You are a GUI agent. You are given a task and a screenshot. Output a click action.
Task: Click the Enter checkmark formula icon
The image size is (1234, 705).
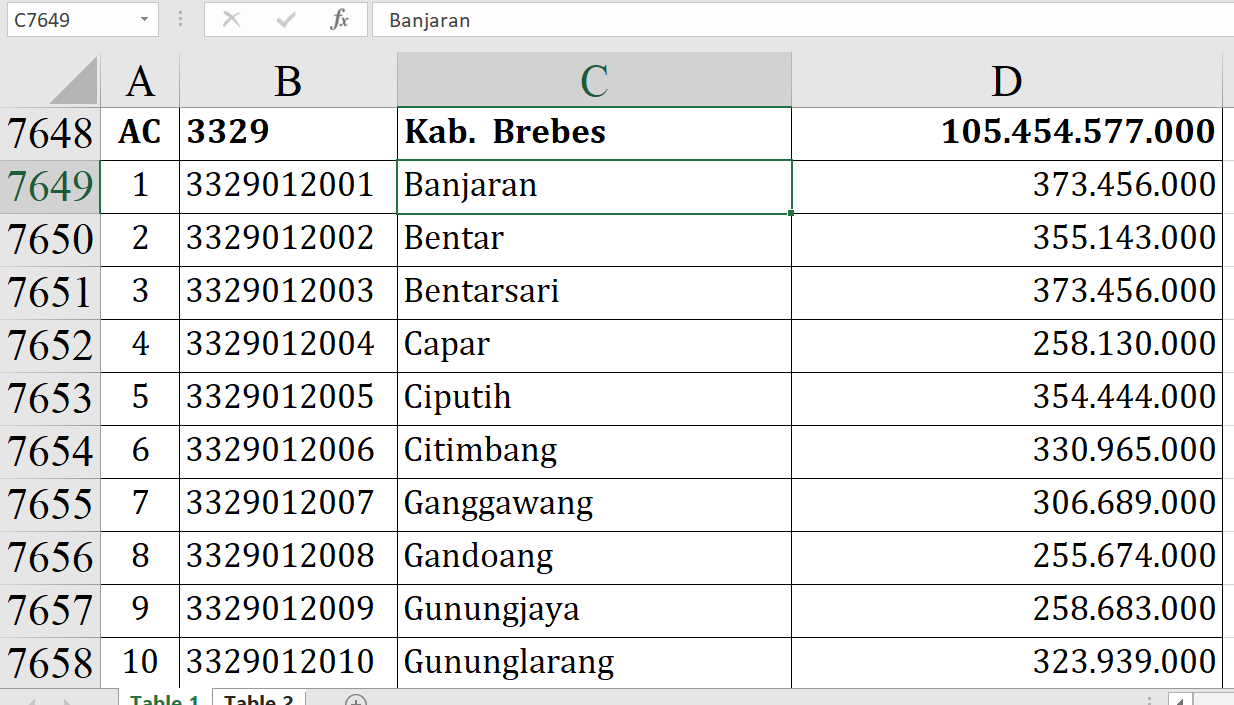coord(286,20)
